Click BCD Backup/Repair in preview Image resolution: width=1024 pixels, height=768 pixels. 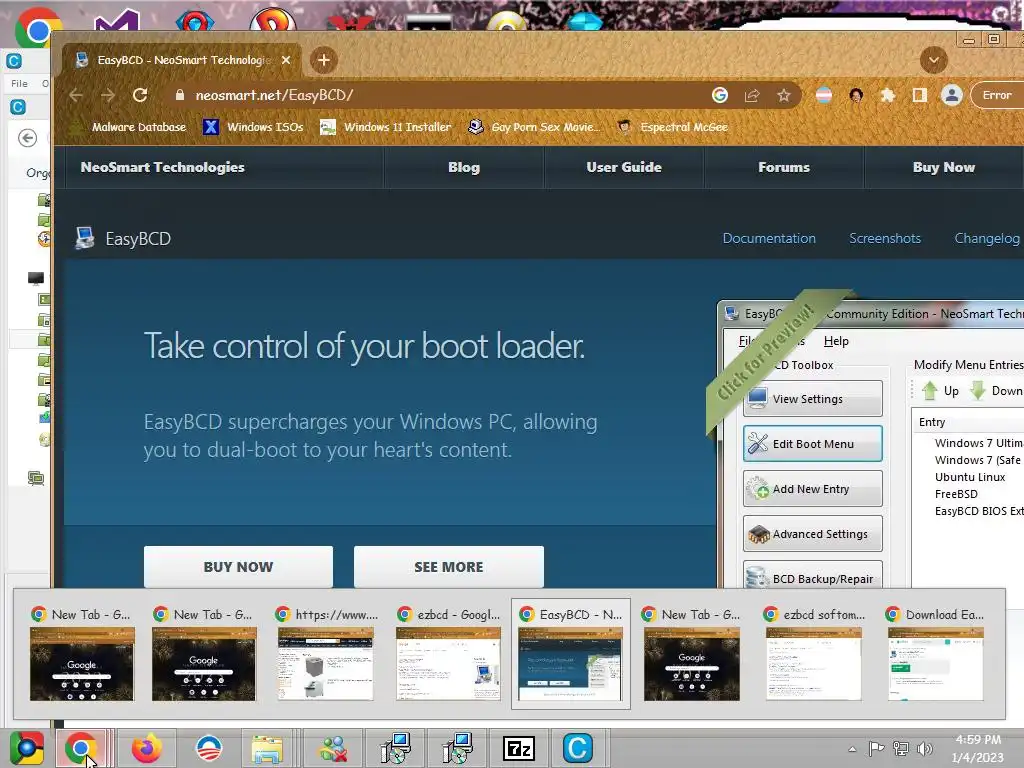[x=812, y=576]
